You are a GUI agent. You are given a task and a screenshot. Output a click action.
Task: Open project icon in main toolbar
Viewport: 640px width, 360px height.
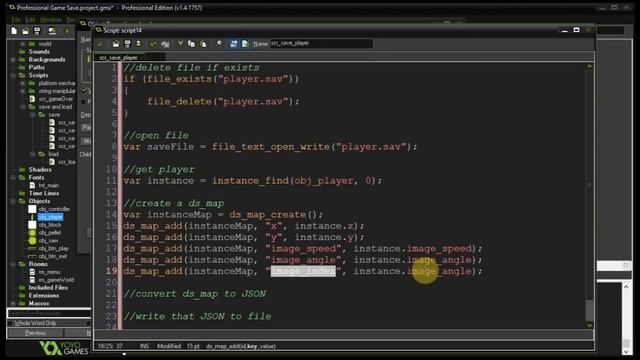(x=25, y=31)
